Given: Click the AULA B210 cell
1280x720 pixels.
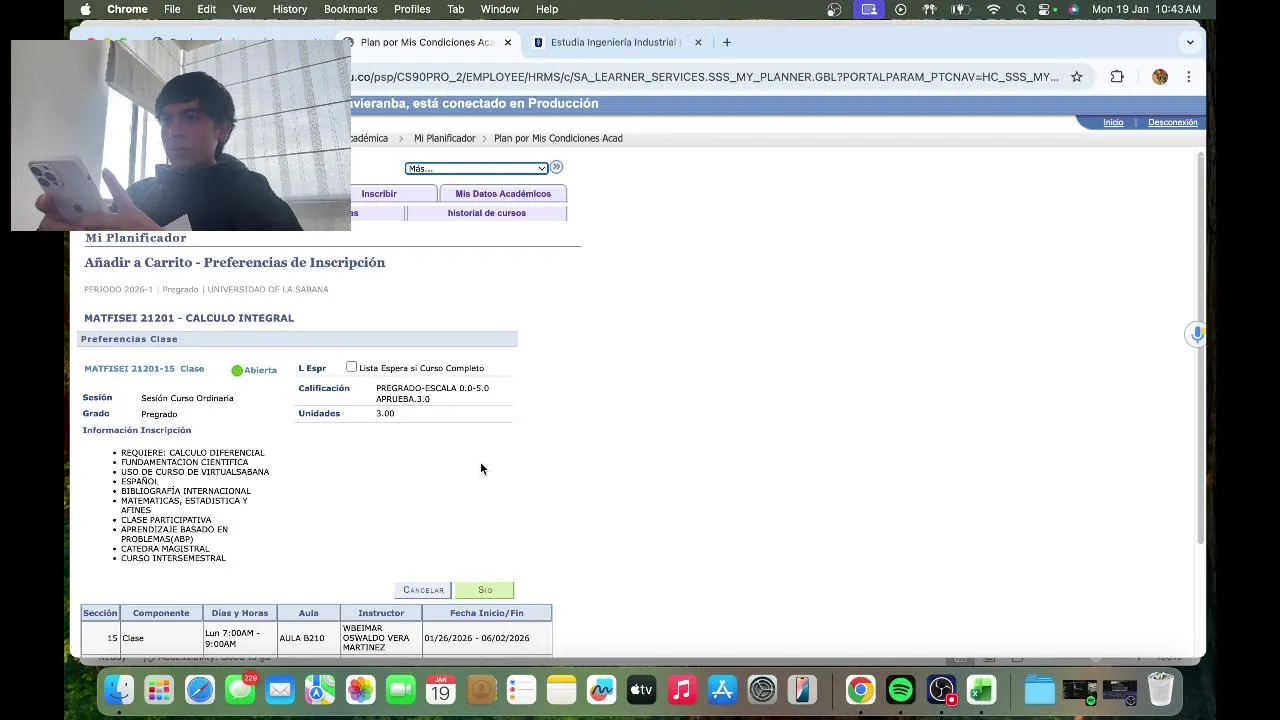Looking at the screenshot, I should point(308,638).
